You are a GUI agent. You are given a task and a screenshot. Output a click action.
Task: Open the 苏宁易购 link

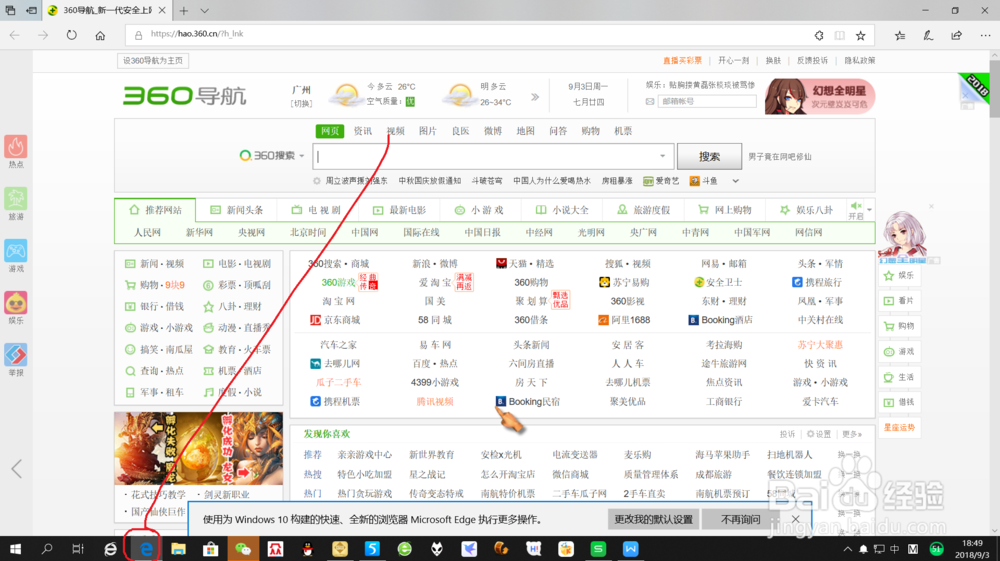624,282
